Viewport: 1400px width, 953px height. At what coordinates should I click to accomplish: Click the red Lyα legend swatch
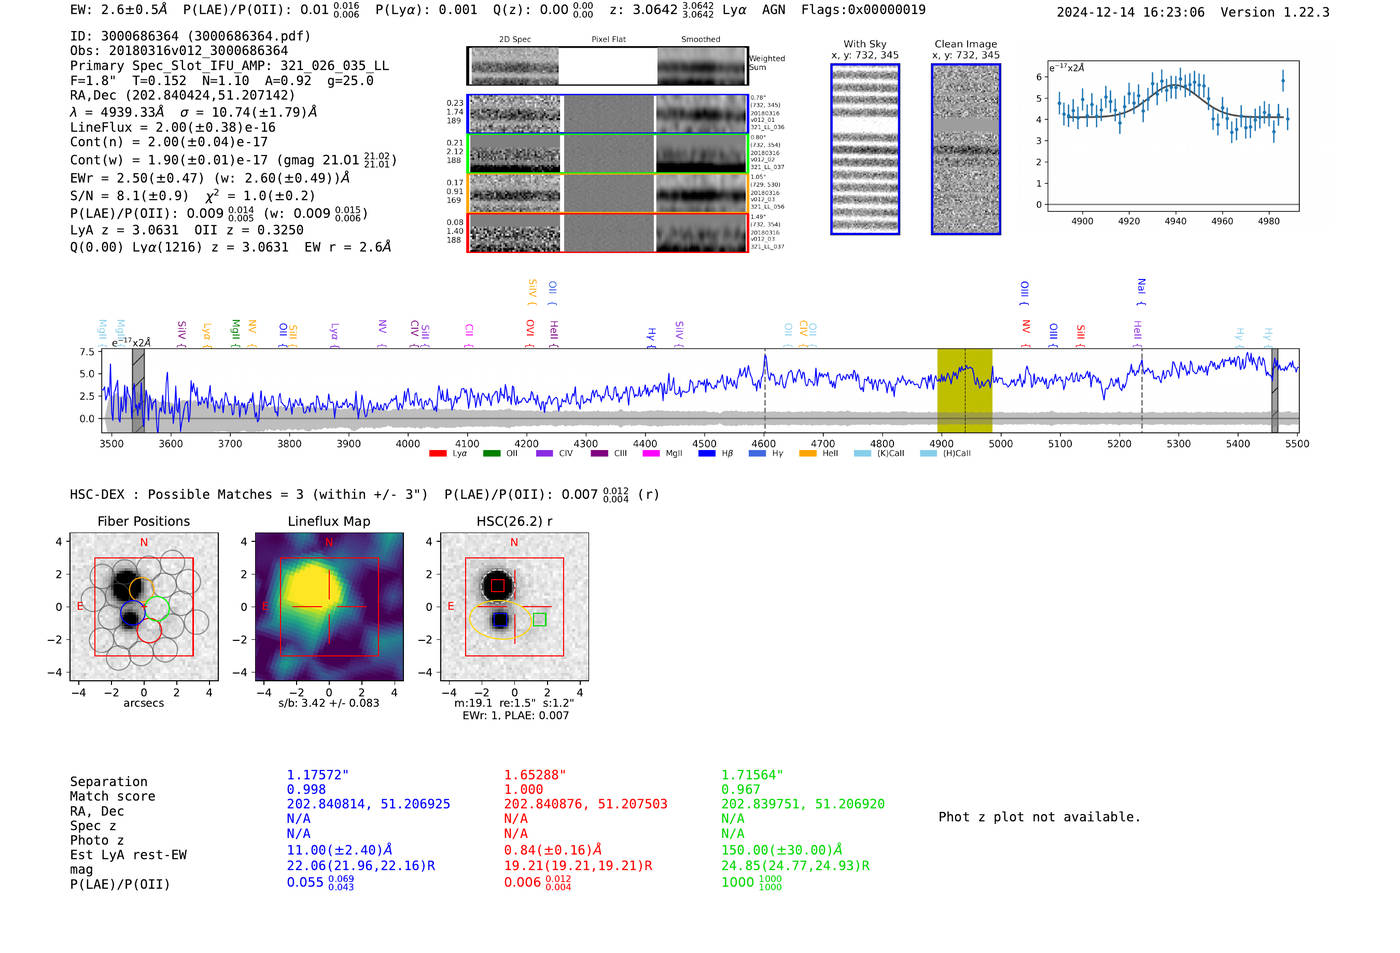point(437,454)
